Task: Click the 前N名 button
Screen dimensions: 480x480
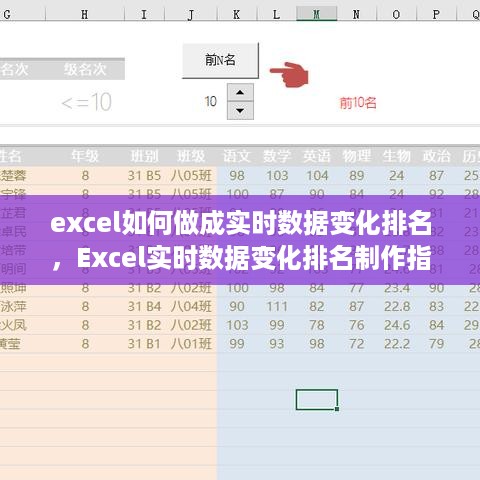Action: [220, 61]
